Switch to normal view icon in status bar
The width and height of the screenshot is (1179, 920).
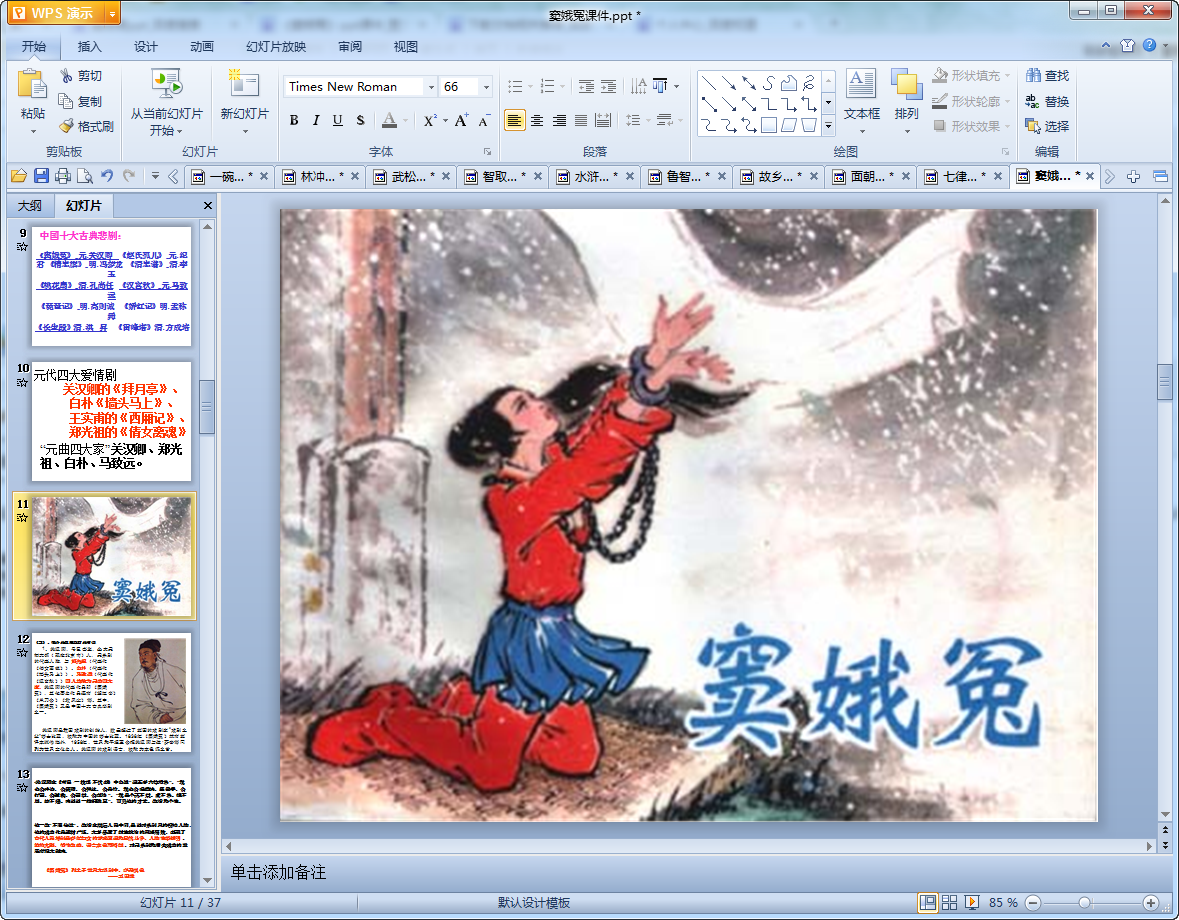(x=928, y=903)
